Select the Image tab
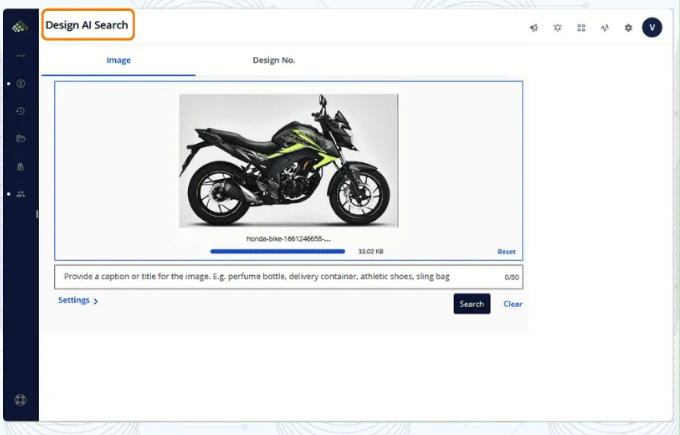Viewport: 680px width, 435px height. pyautogui.click(x=118, y=60)
